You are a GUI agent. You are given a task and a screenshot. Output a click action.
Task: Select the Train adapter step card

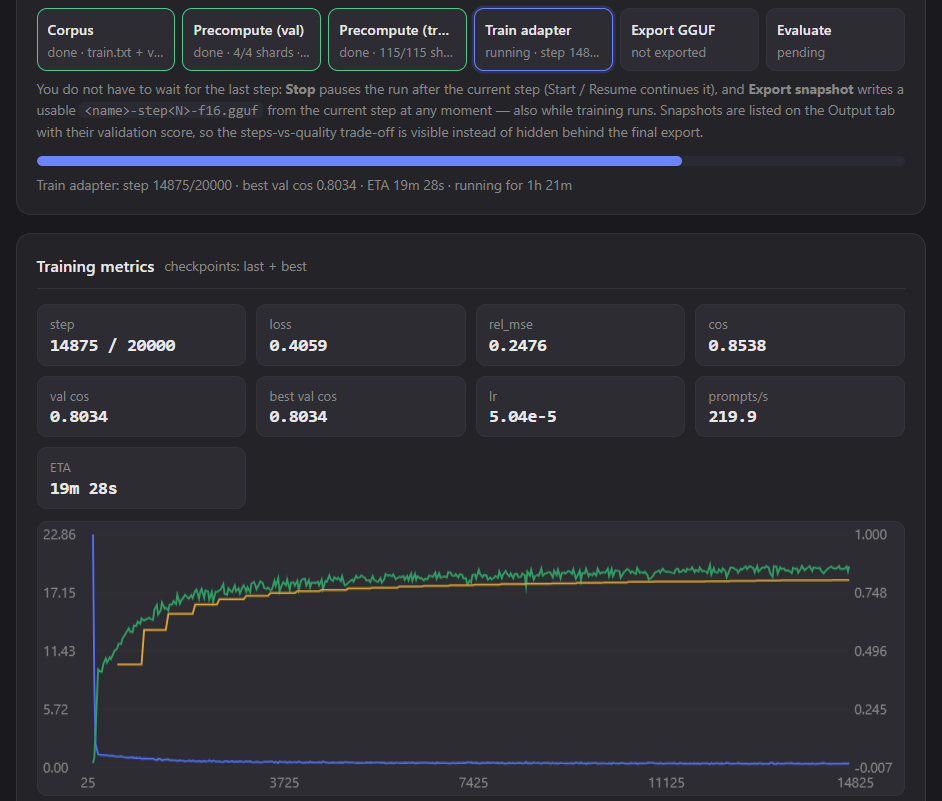(543, 40)
